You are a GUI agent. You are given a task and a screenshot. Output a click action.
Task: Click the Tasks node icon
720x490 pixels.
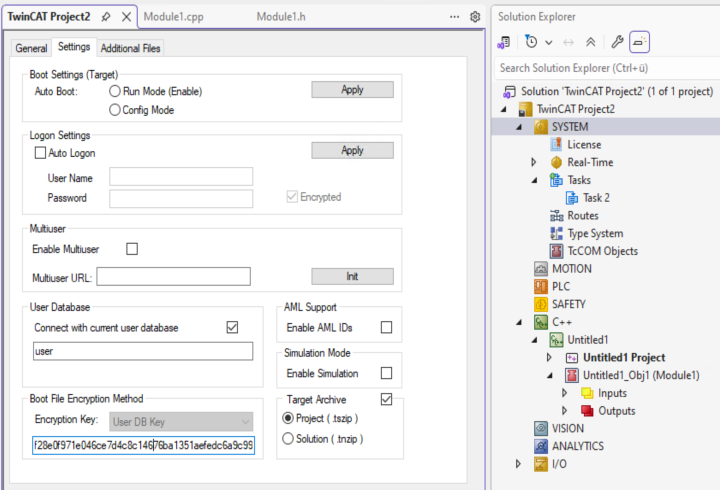556,180
